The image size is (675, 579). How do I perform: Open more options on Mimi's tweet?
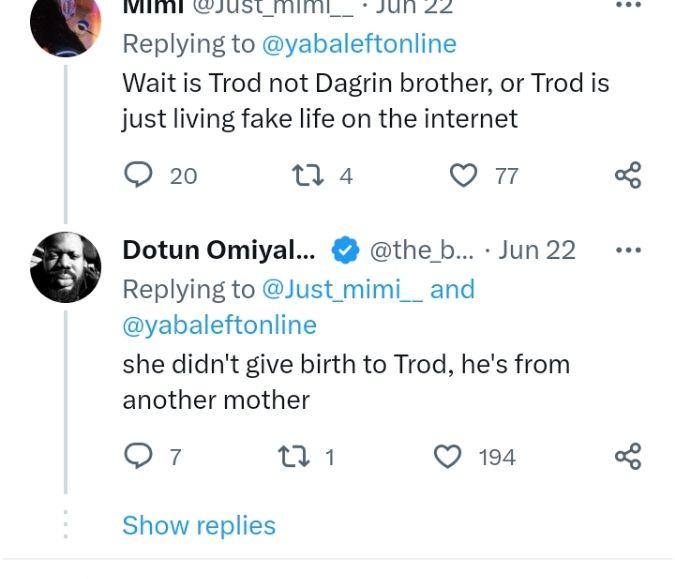tap(627, 6)
